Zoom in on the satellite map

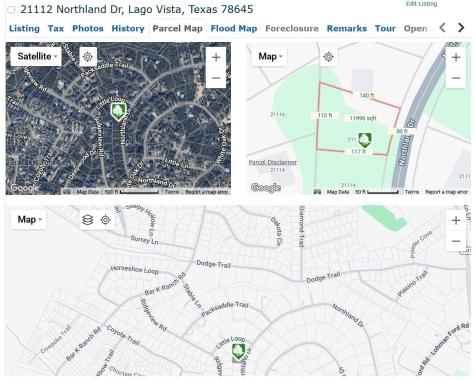[216, 57]
